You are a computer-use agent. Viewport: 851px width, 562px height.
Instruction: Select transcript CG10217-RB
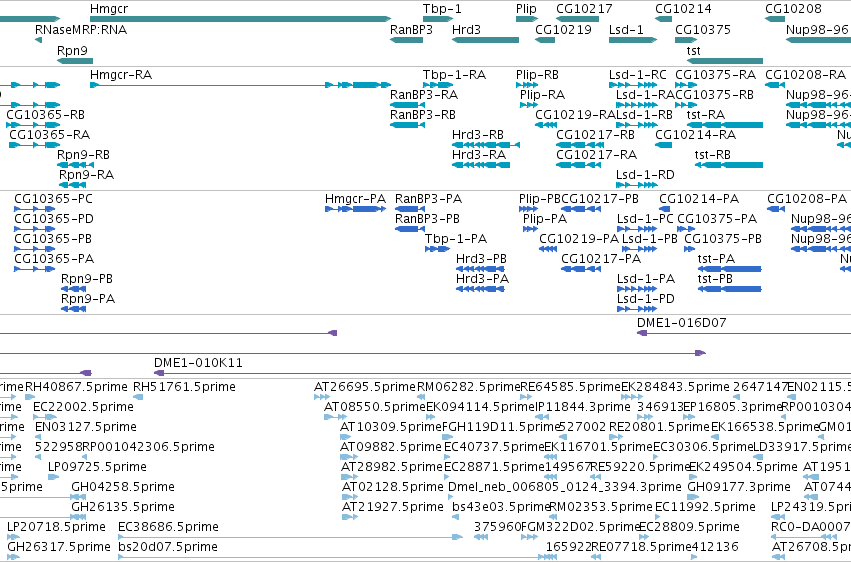tap(580, 145)
